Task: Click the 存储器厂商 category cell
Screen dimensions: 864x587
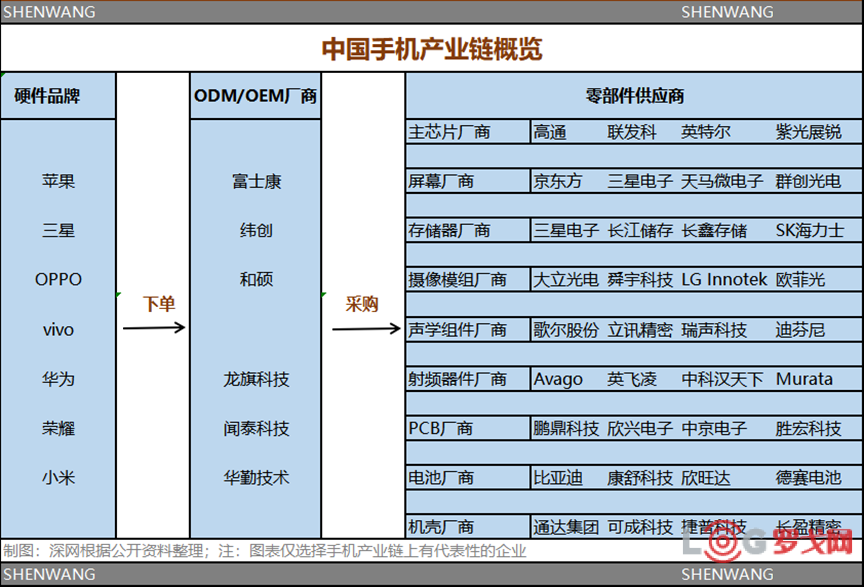Action: [468, 230]
